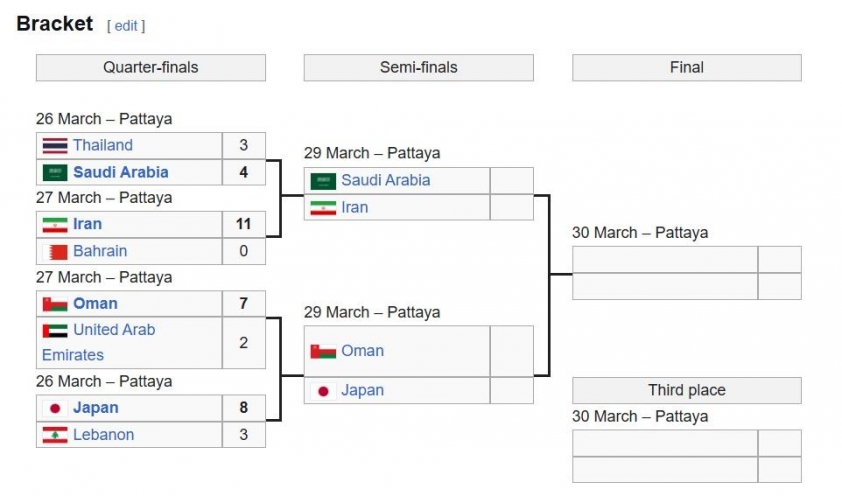The width and height of the screenshot is (842, 496).
Task: Click the United Arab Emirates flag icon
Action: pos(55,330)
